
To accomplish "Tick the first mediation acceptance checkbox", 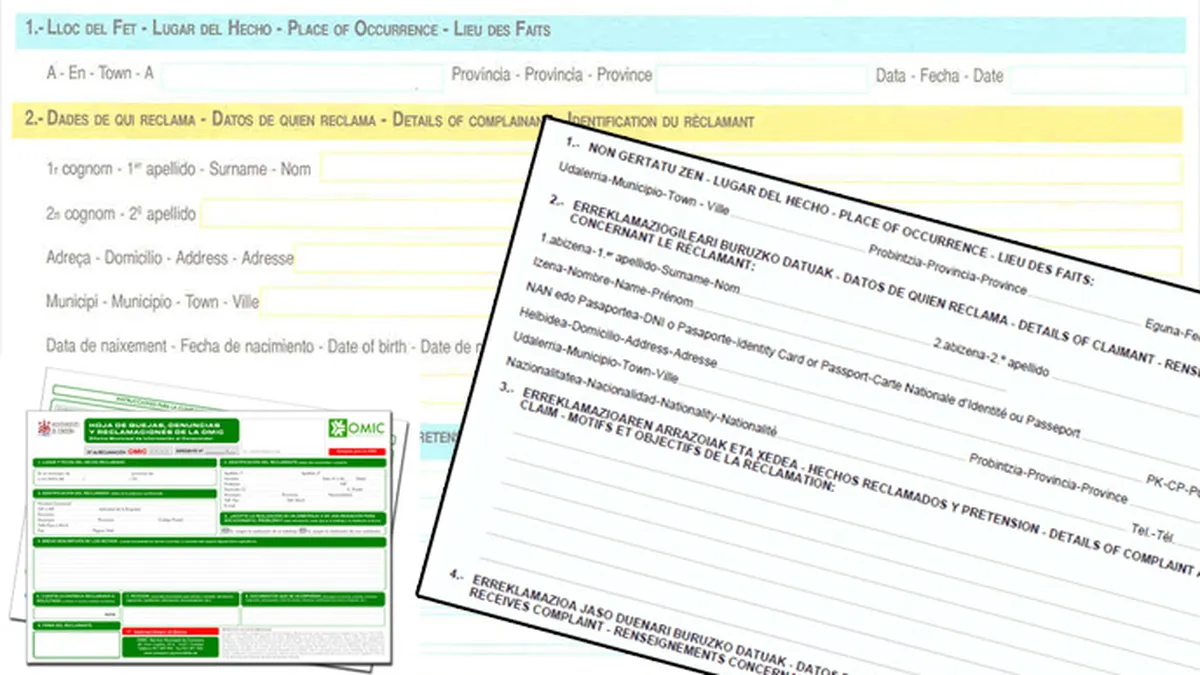I will [x=224, y=531].
